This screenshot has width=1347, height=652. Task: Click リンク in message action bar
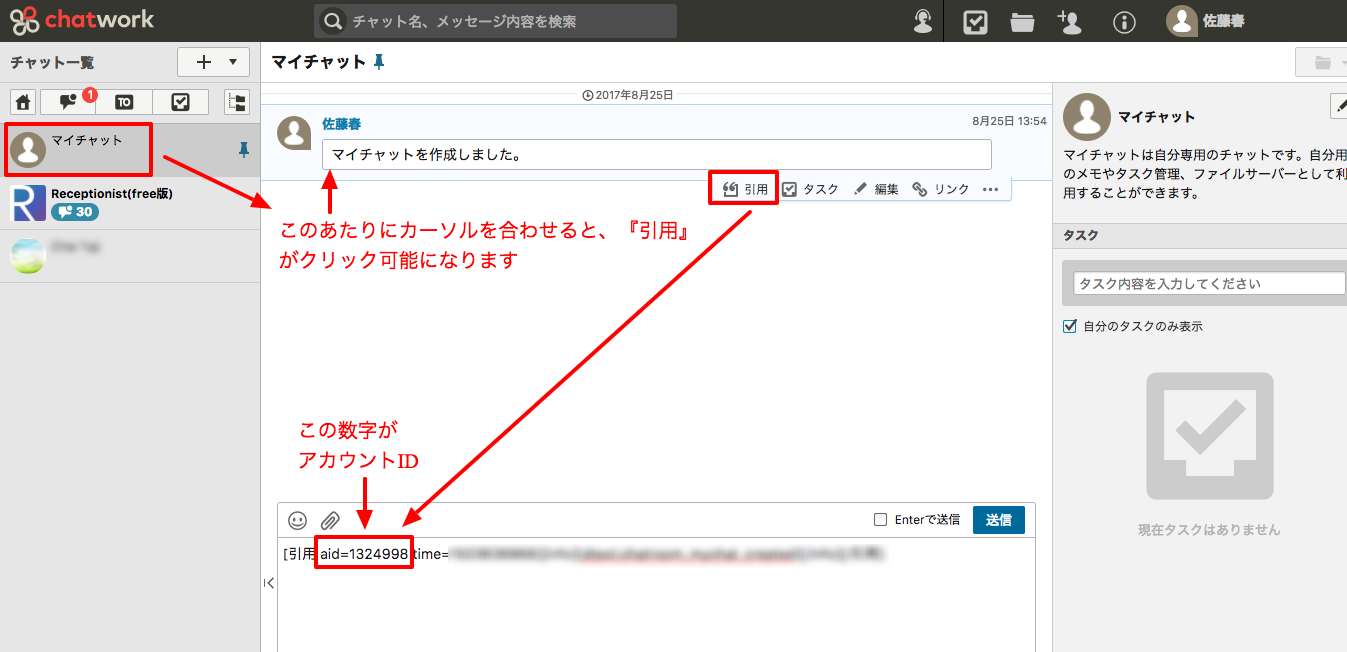pyautogui.click(x=941, y=189)
